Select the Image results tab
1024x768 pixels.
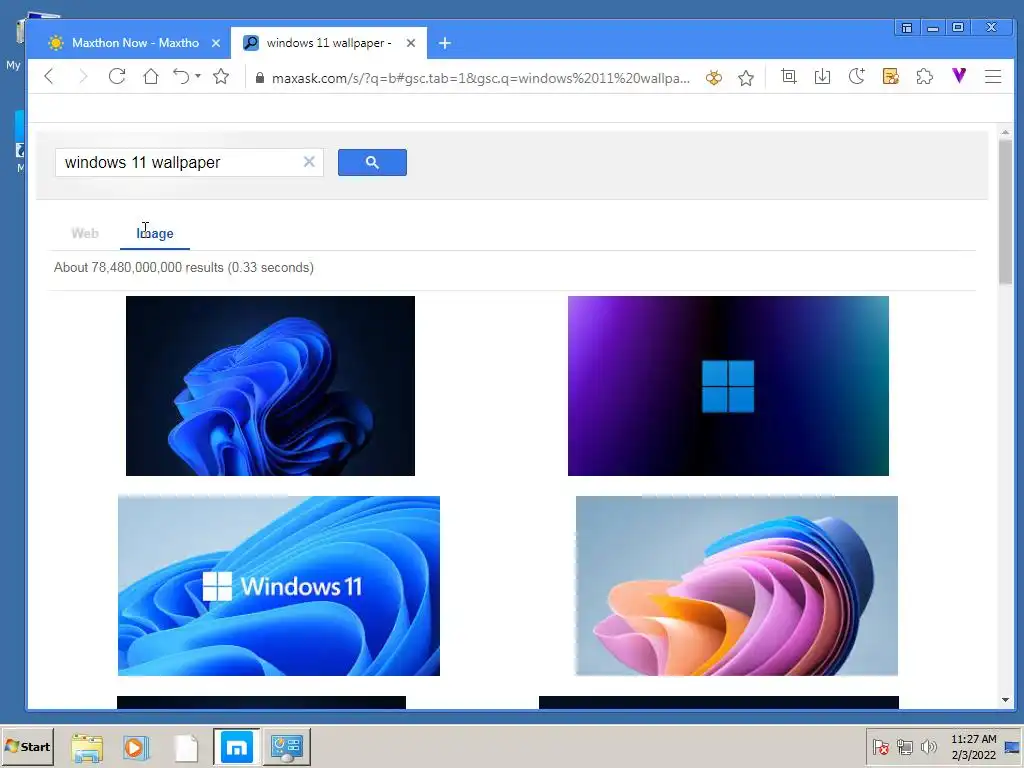click(155, 234)
